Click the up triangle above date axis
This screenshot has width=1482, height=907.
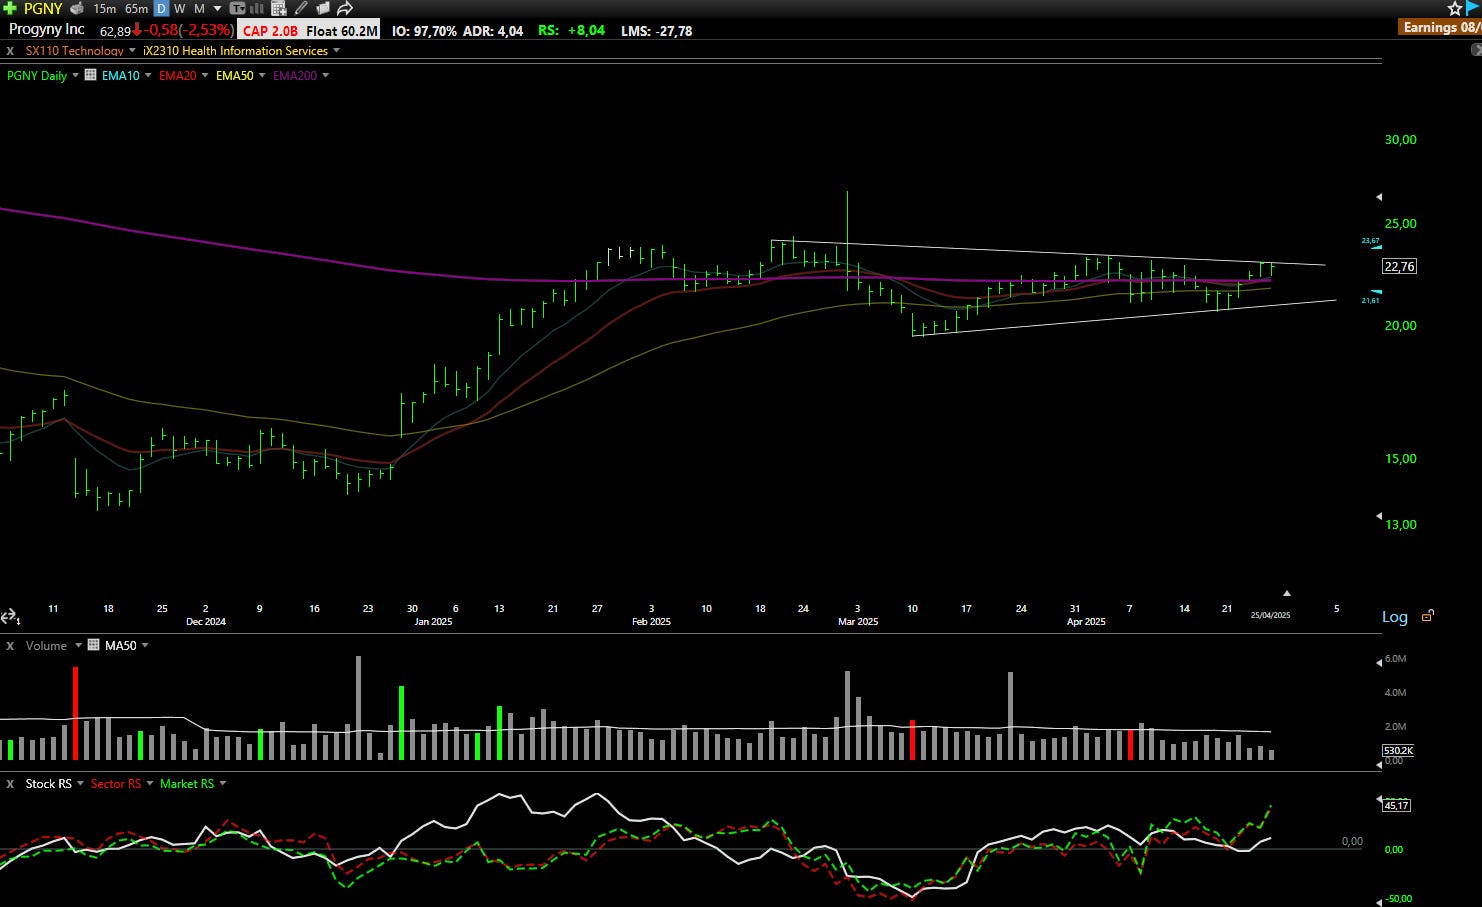click(1286, 593)
